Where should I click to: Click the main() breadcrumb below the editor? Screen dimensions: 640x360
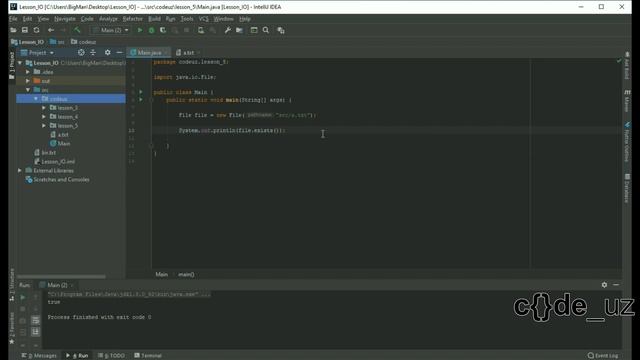point(186,274)
